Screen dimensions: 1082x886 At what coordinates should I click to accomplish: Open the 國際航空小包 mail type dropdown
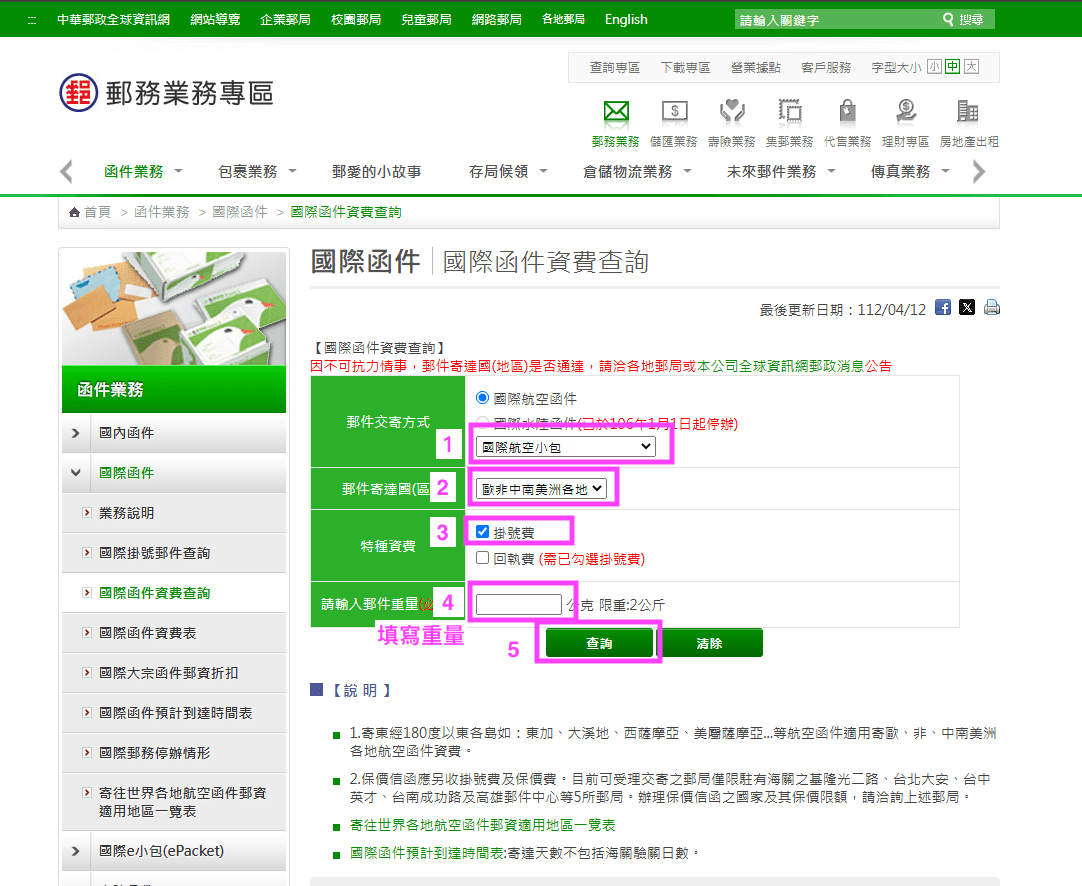pos(565,447)
